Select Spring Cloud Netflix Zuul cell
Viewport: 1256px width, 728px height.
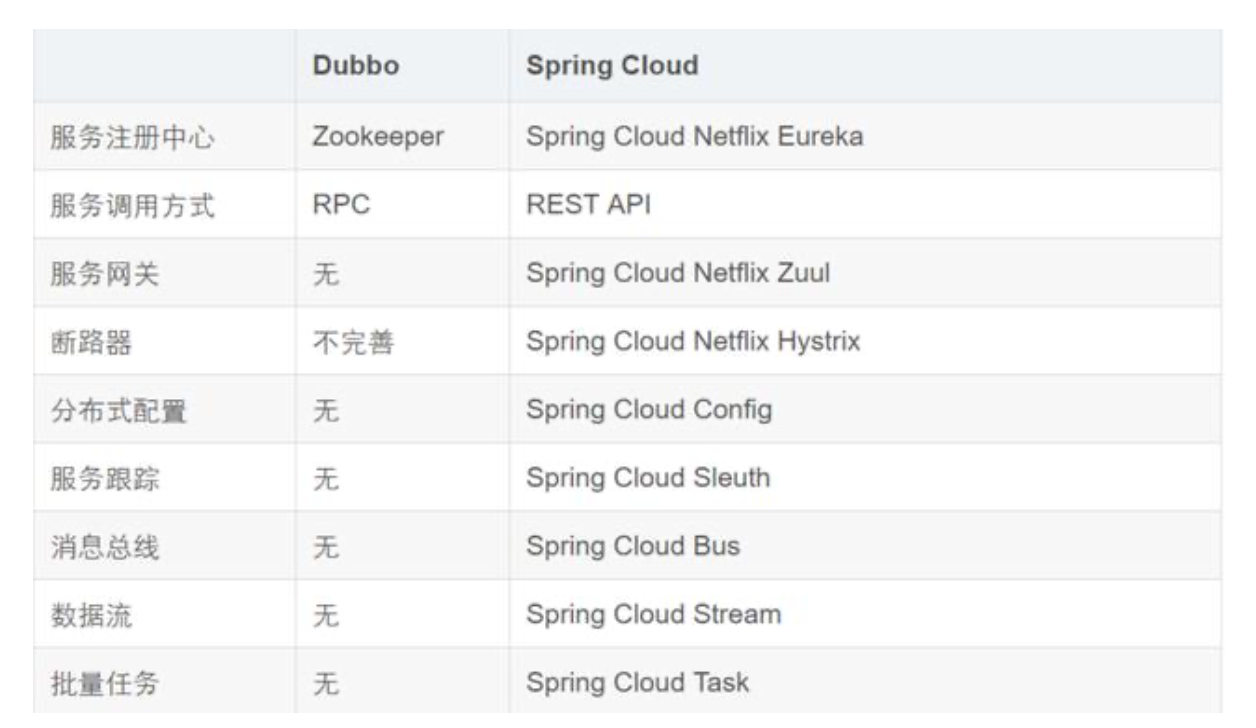click(x=677, y=273)
